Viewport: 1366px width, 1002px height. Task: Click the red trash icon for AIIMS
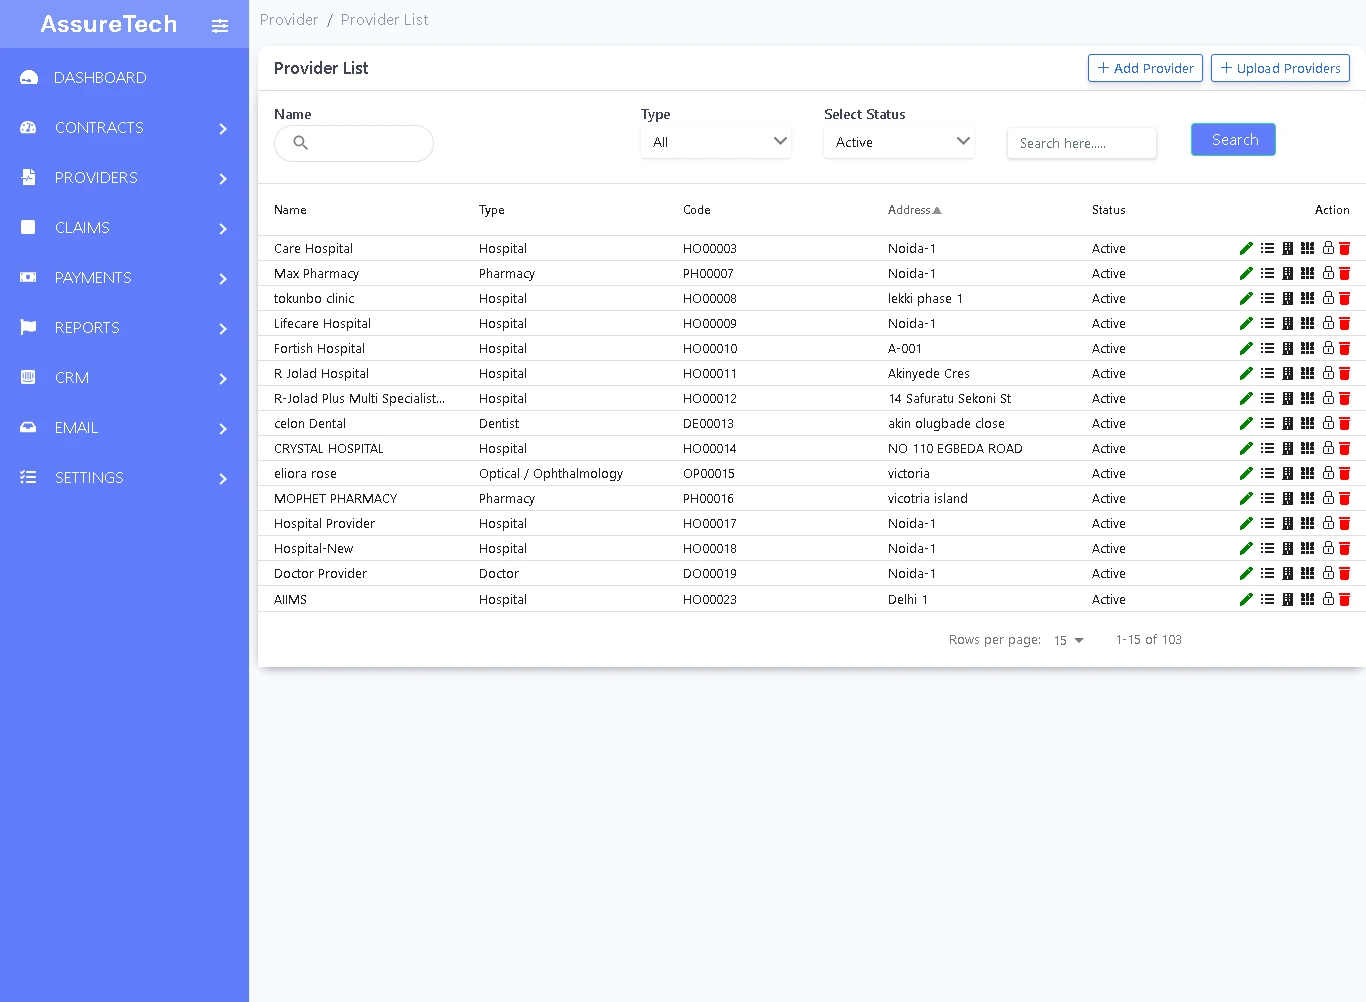coord(1345,599)
